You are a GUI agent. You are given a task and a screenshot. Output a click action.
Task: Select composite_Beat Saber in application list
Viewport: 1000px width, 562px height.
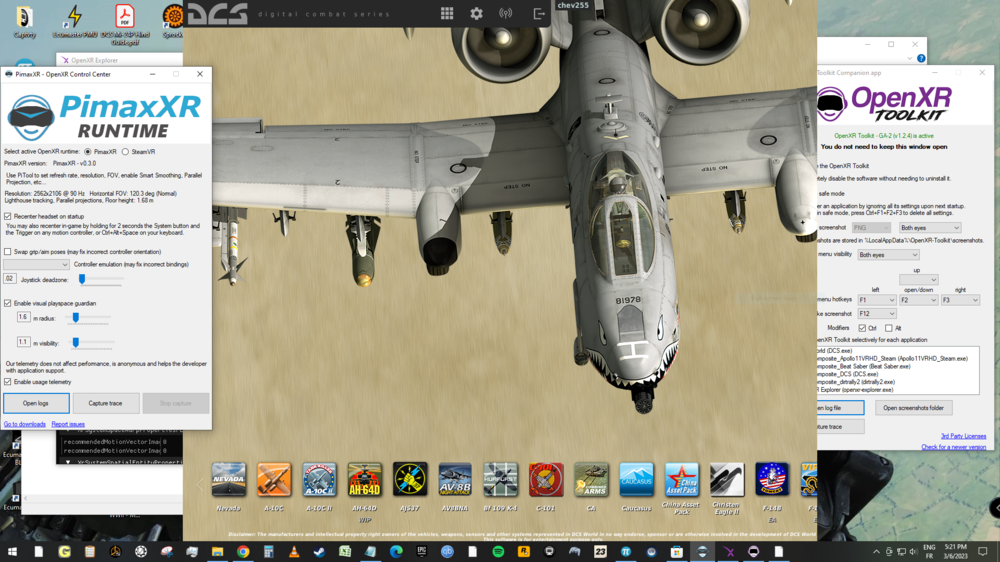pos(864,367)
